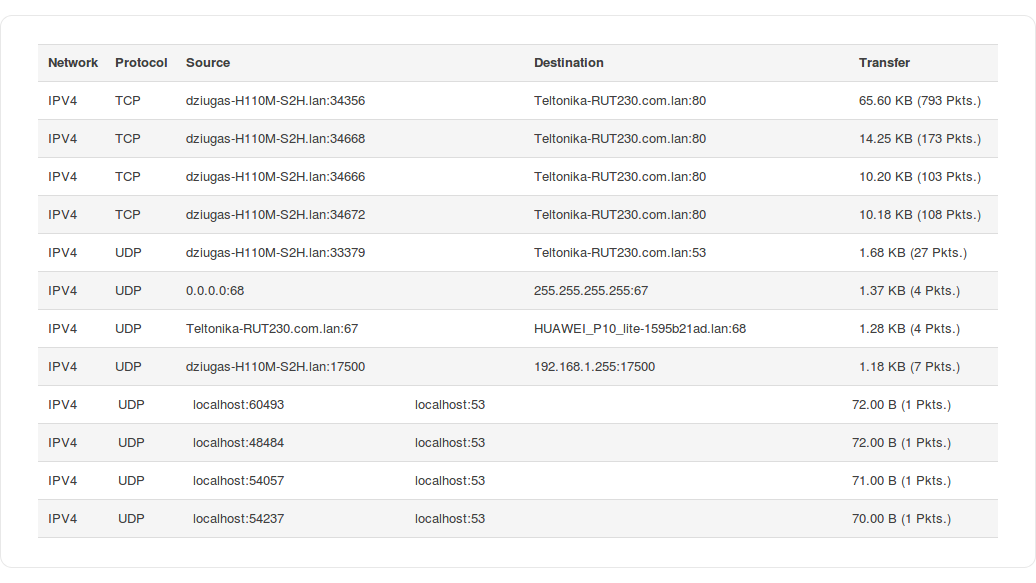The width and height of the screenshot is (1036, 583).
Task: Click the 65.60 KB (793 Pkts.) transfer
Action: pyautogui.click(x=919, y=101)
